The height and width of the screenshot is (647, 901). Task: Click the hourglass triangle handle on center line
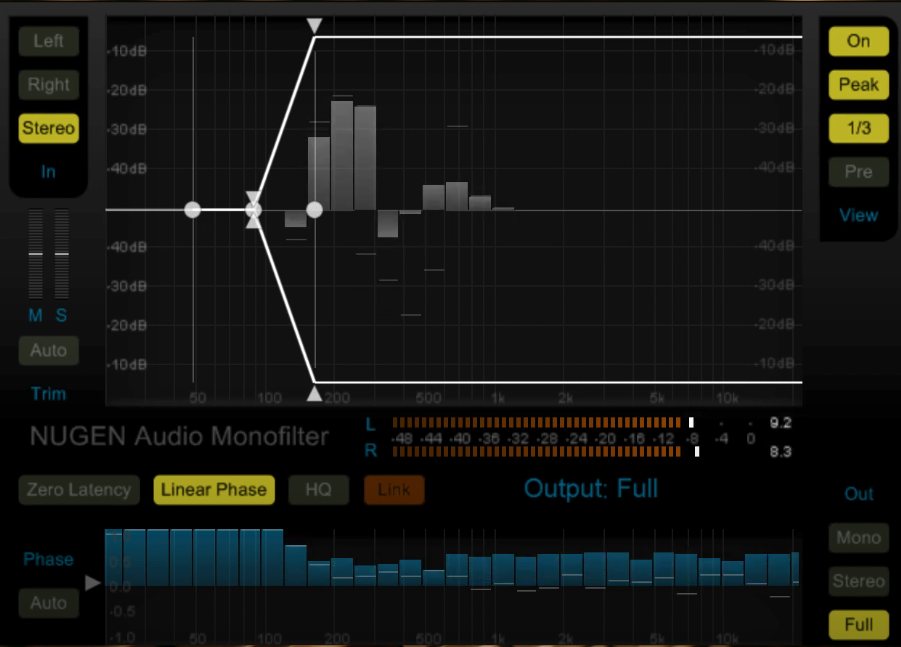[253, 210]
